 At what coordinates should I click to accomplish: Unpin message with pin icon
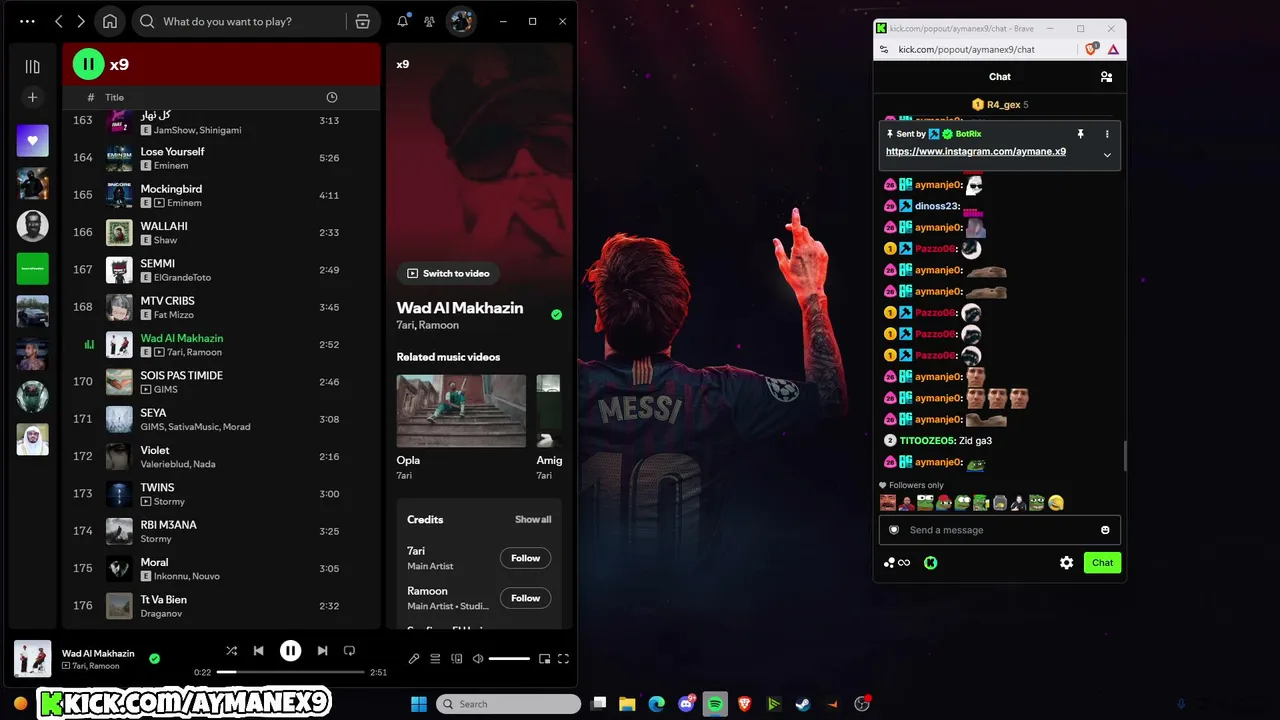[x=1080, y=134]
